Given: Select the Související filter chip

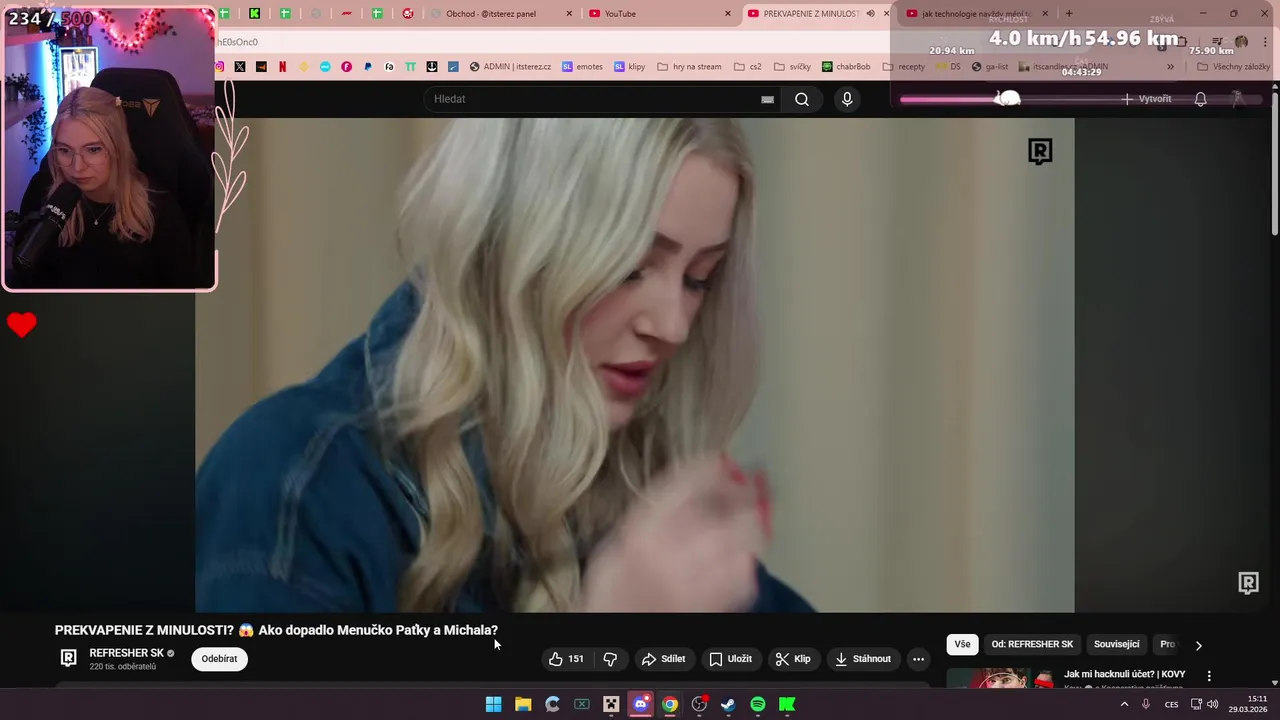Looking at the screenshot, I should click(x=1116, y=645).
